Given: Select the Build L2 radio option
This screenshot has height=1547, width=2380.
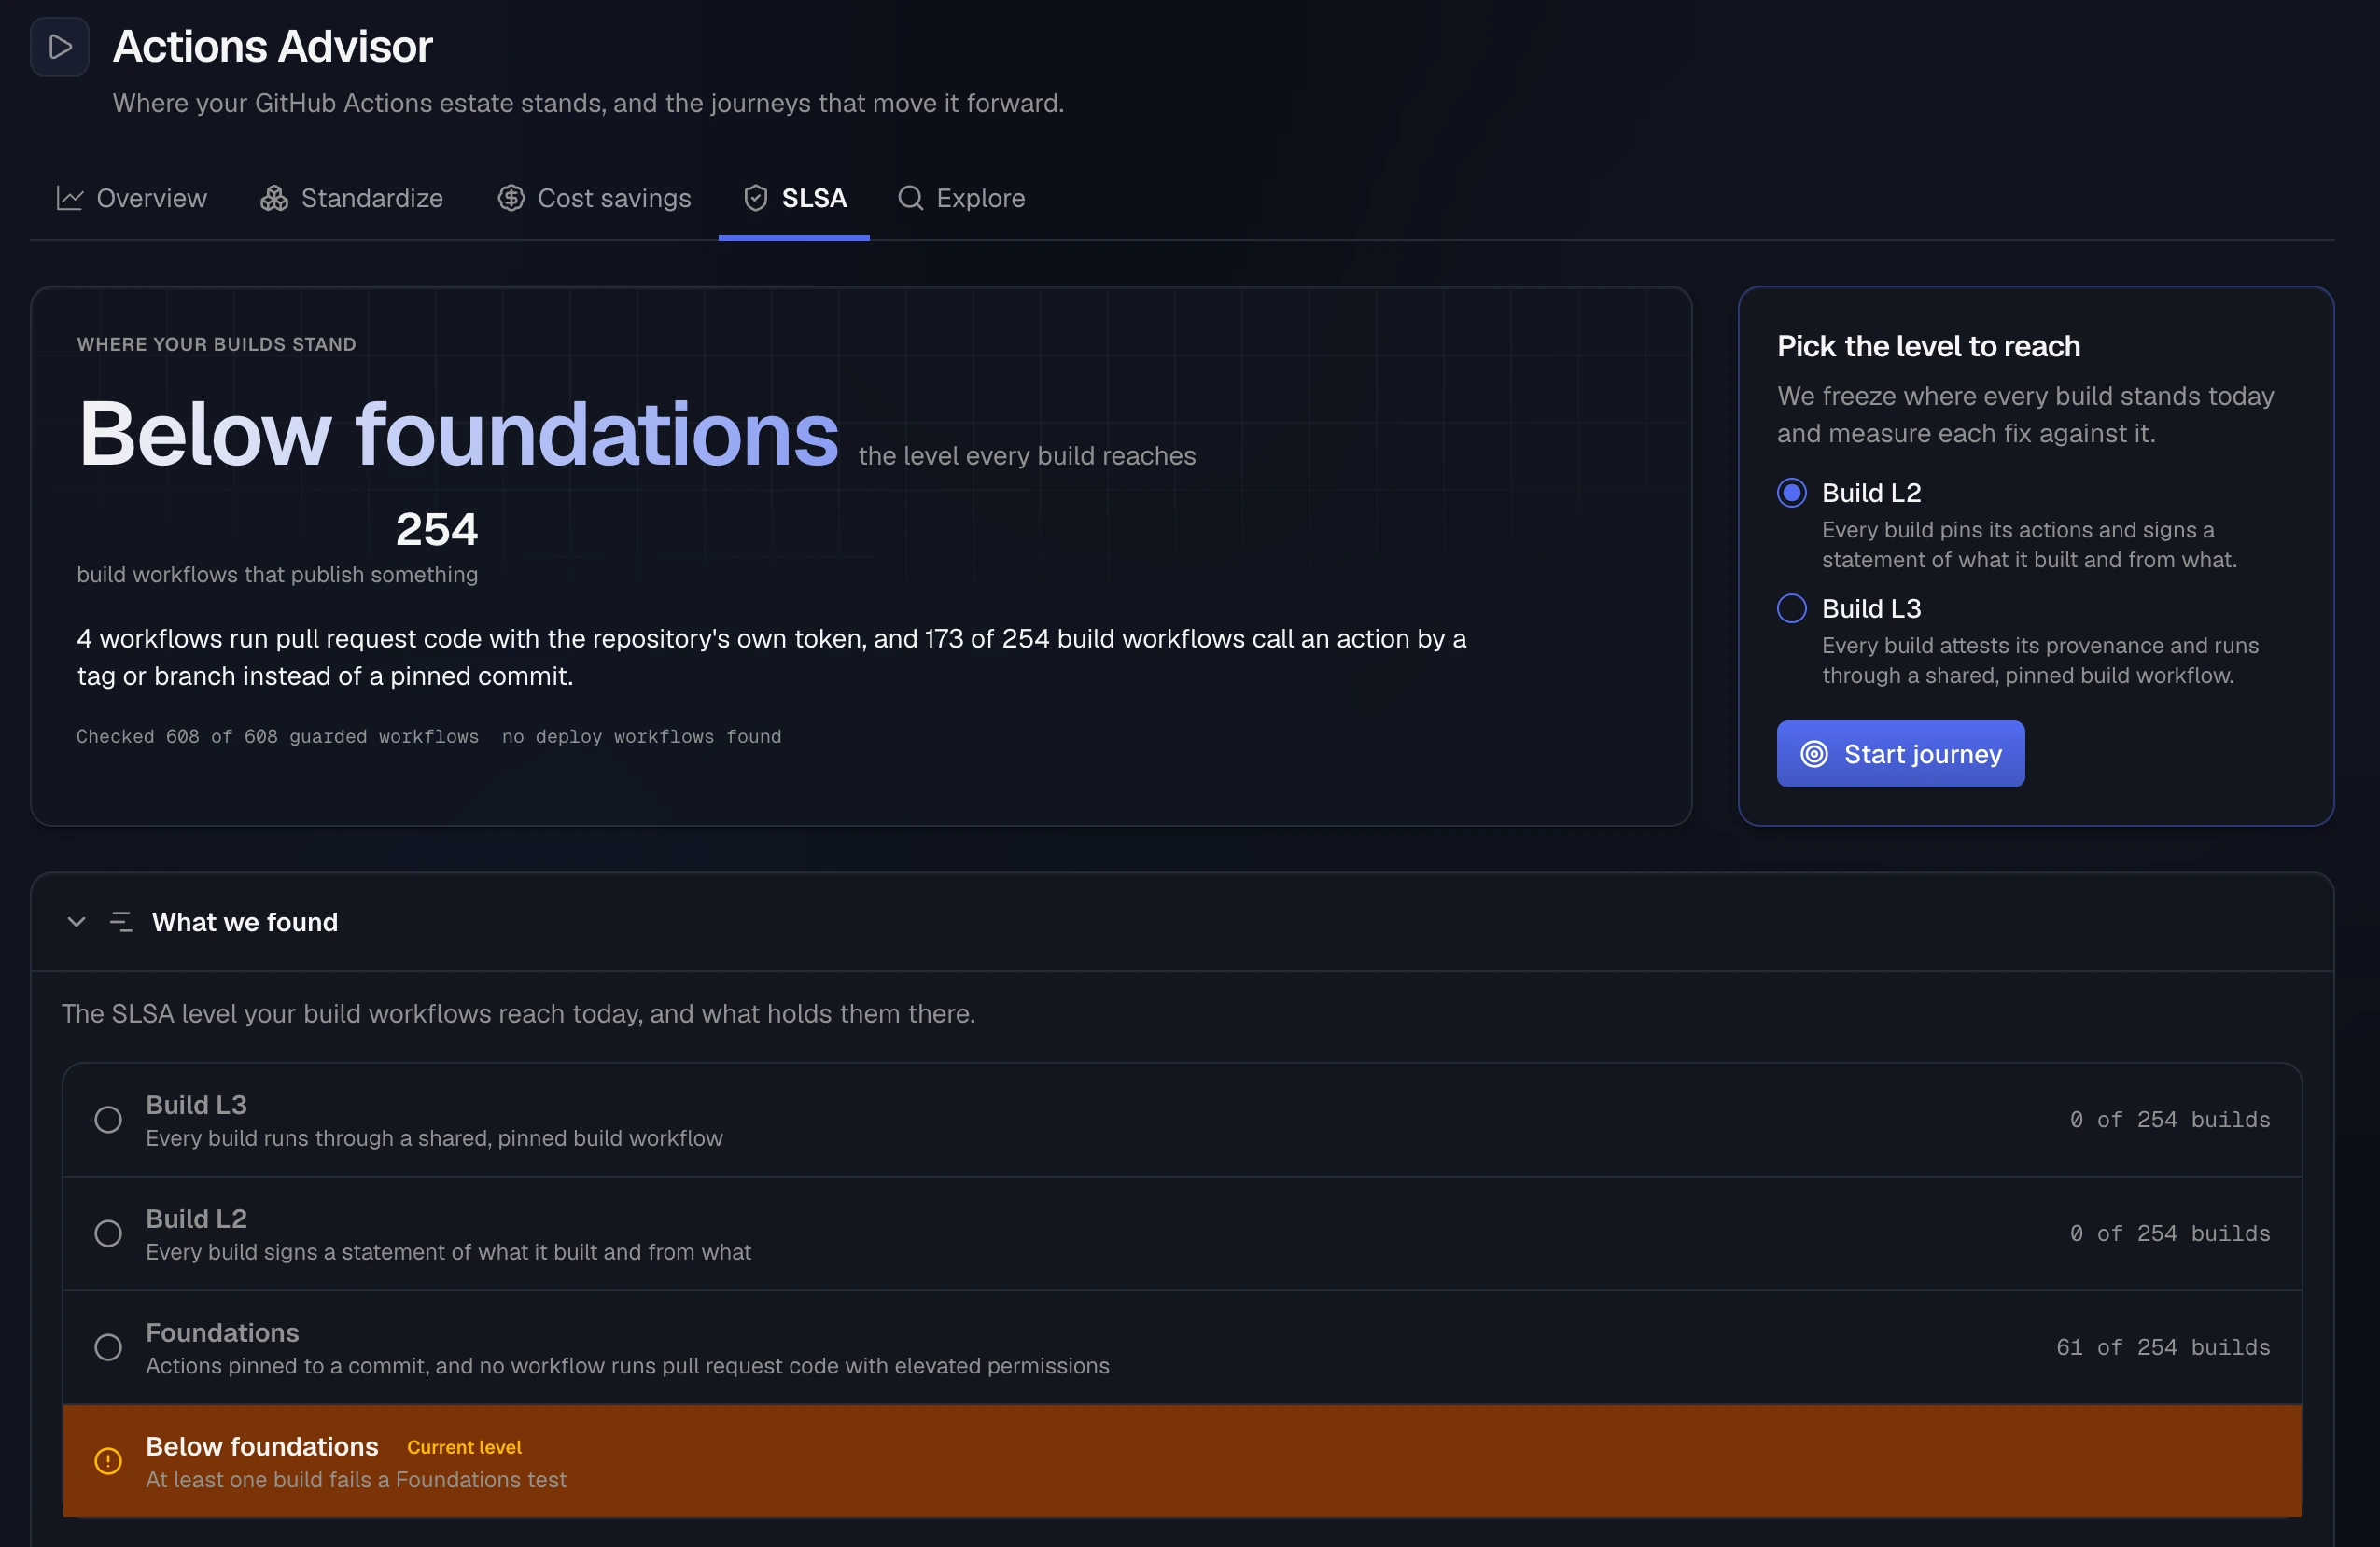Looking at the screenshot, I should tap(1792, 492).
